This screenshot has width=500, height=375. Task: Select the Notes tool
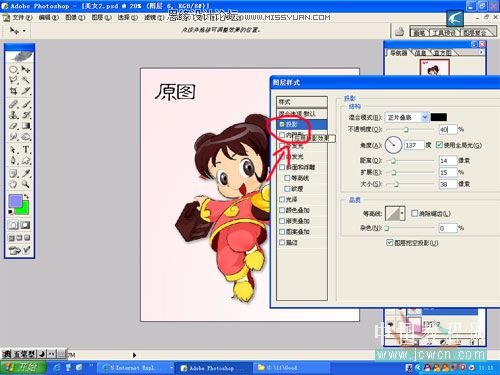point(13,173)
